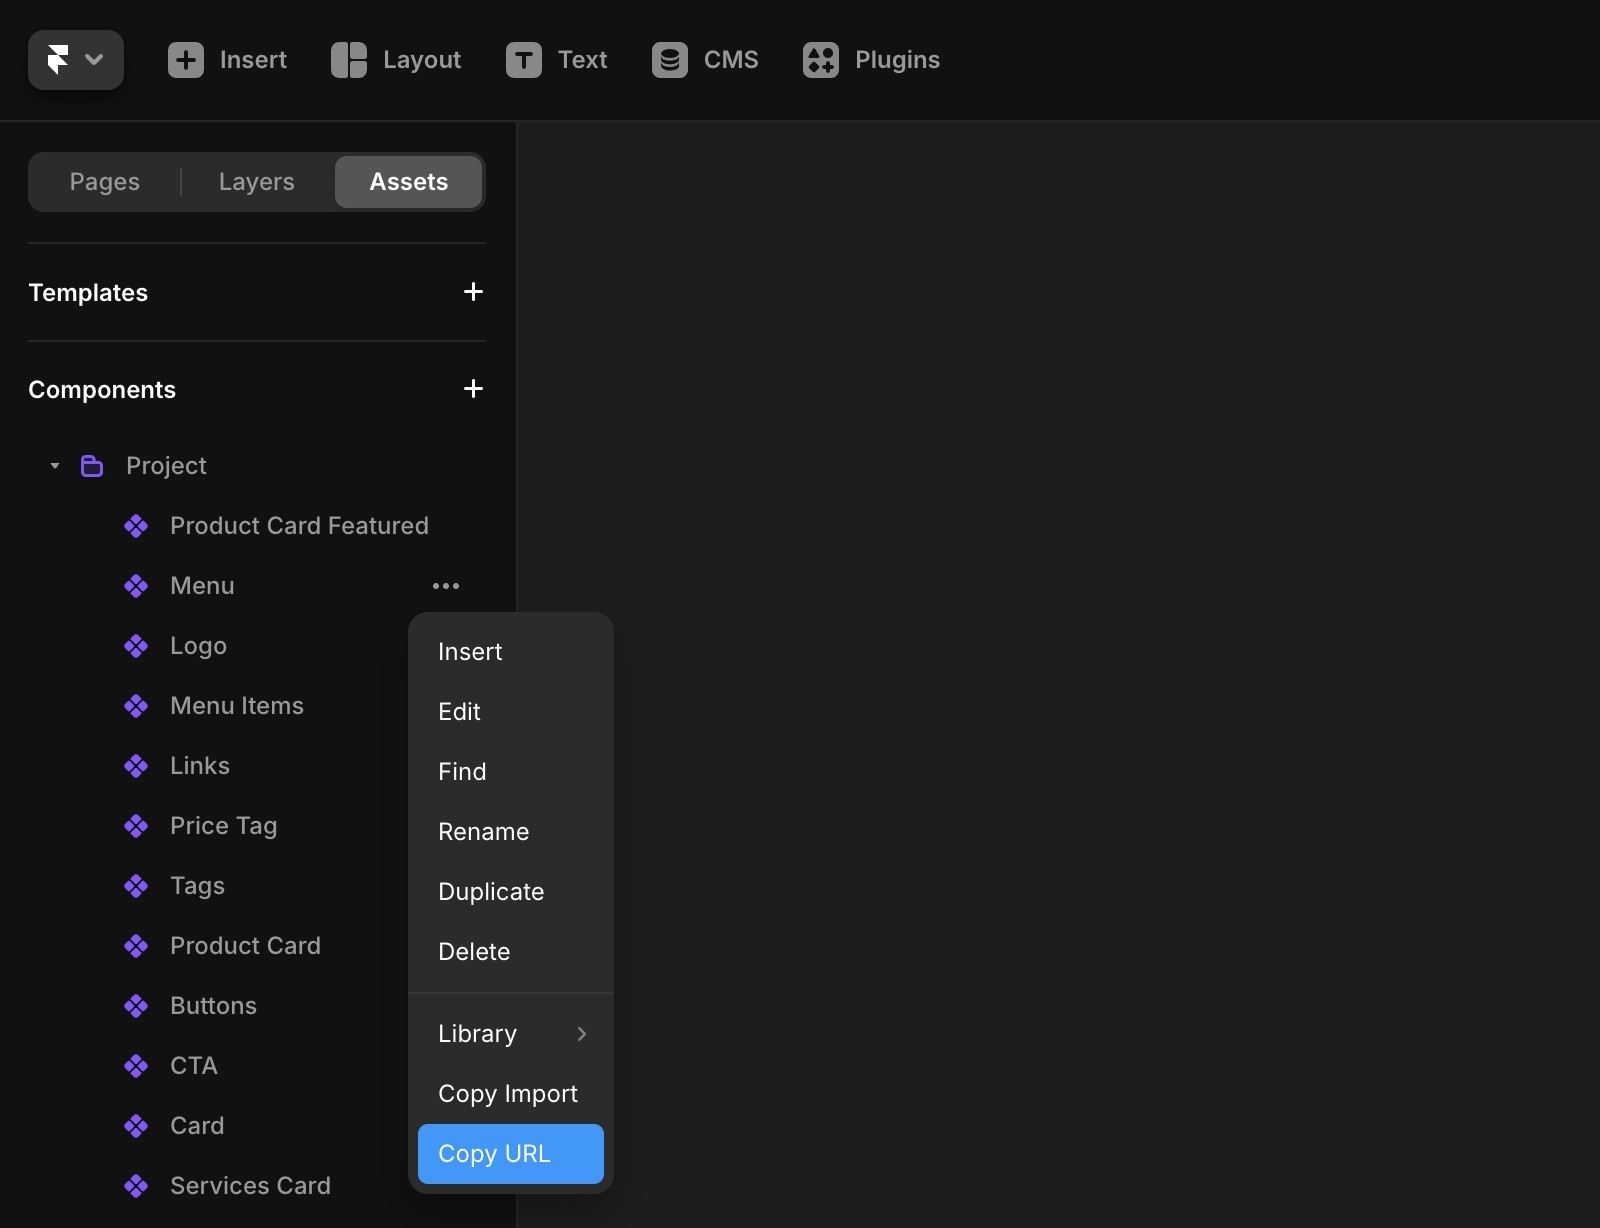Select the Tags component name
Viewport: 1600px width, 1228px height.
197,886
